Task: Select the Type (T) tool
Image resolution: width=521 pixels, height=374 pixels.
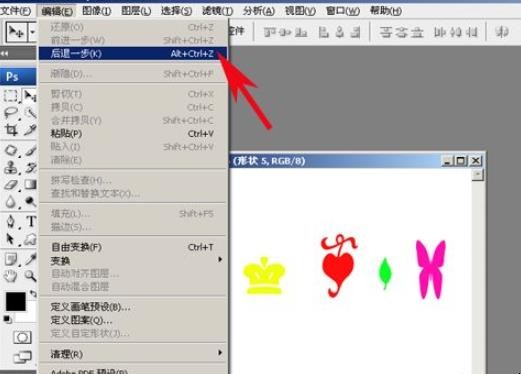Action: (x=31, y=221)
